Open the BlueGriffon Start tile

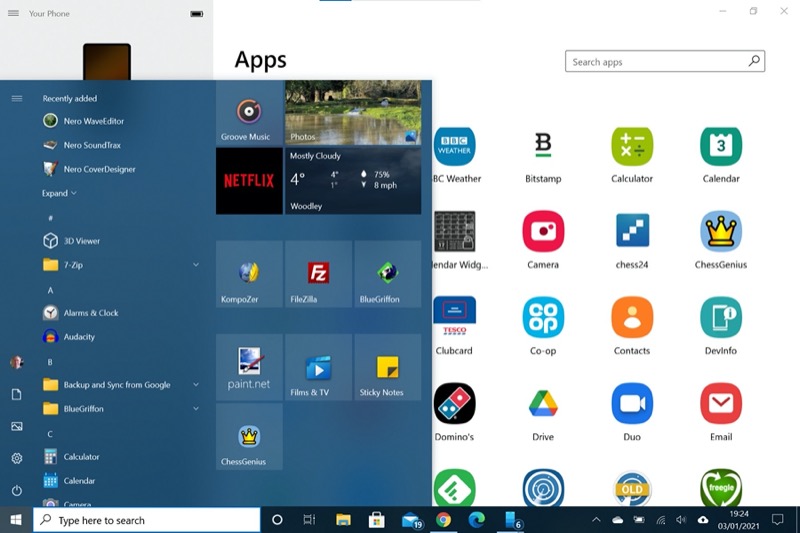(x=388, y=274)
